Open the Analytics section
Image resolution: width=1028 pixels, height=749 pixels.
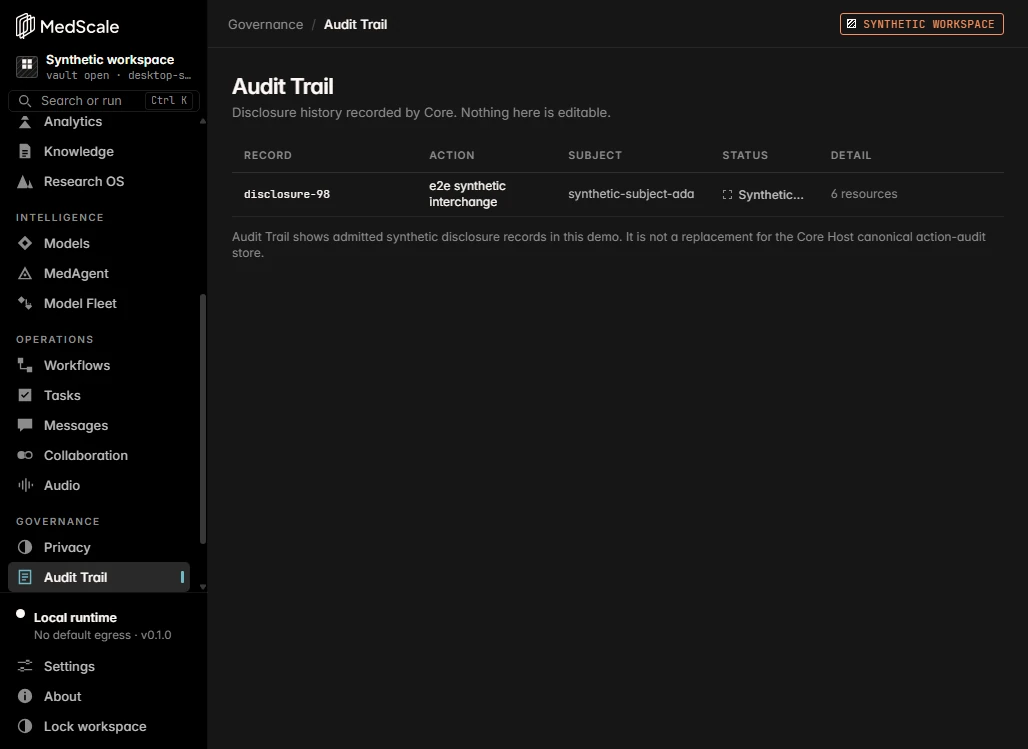(x=98, y=122)
